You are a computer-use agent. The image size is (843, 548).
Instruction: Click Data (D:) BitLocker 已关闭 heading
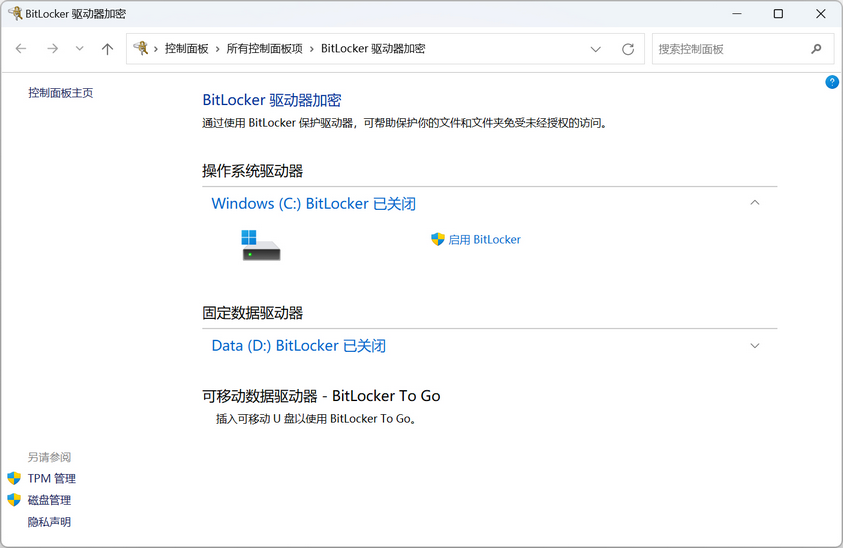point(298,346)
